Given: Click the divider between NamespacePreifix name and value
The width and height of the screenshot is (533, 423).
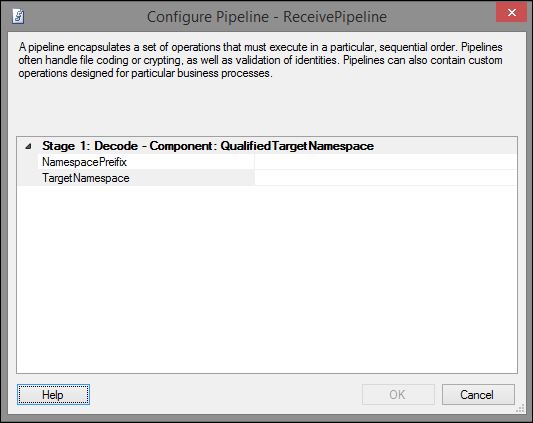Looking at the screenshot, I should (x=254, y=162).
